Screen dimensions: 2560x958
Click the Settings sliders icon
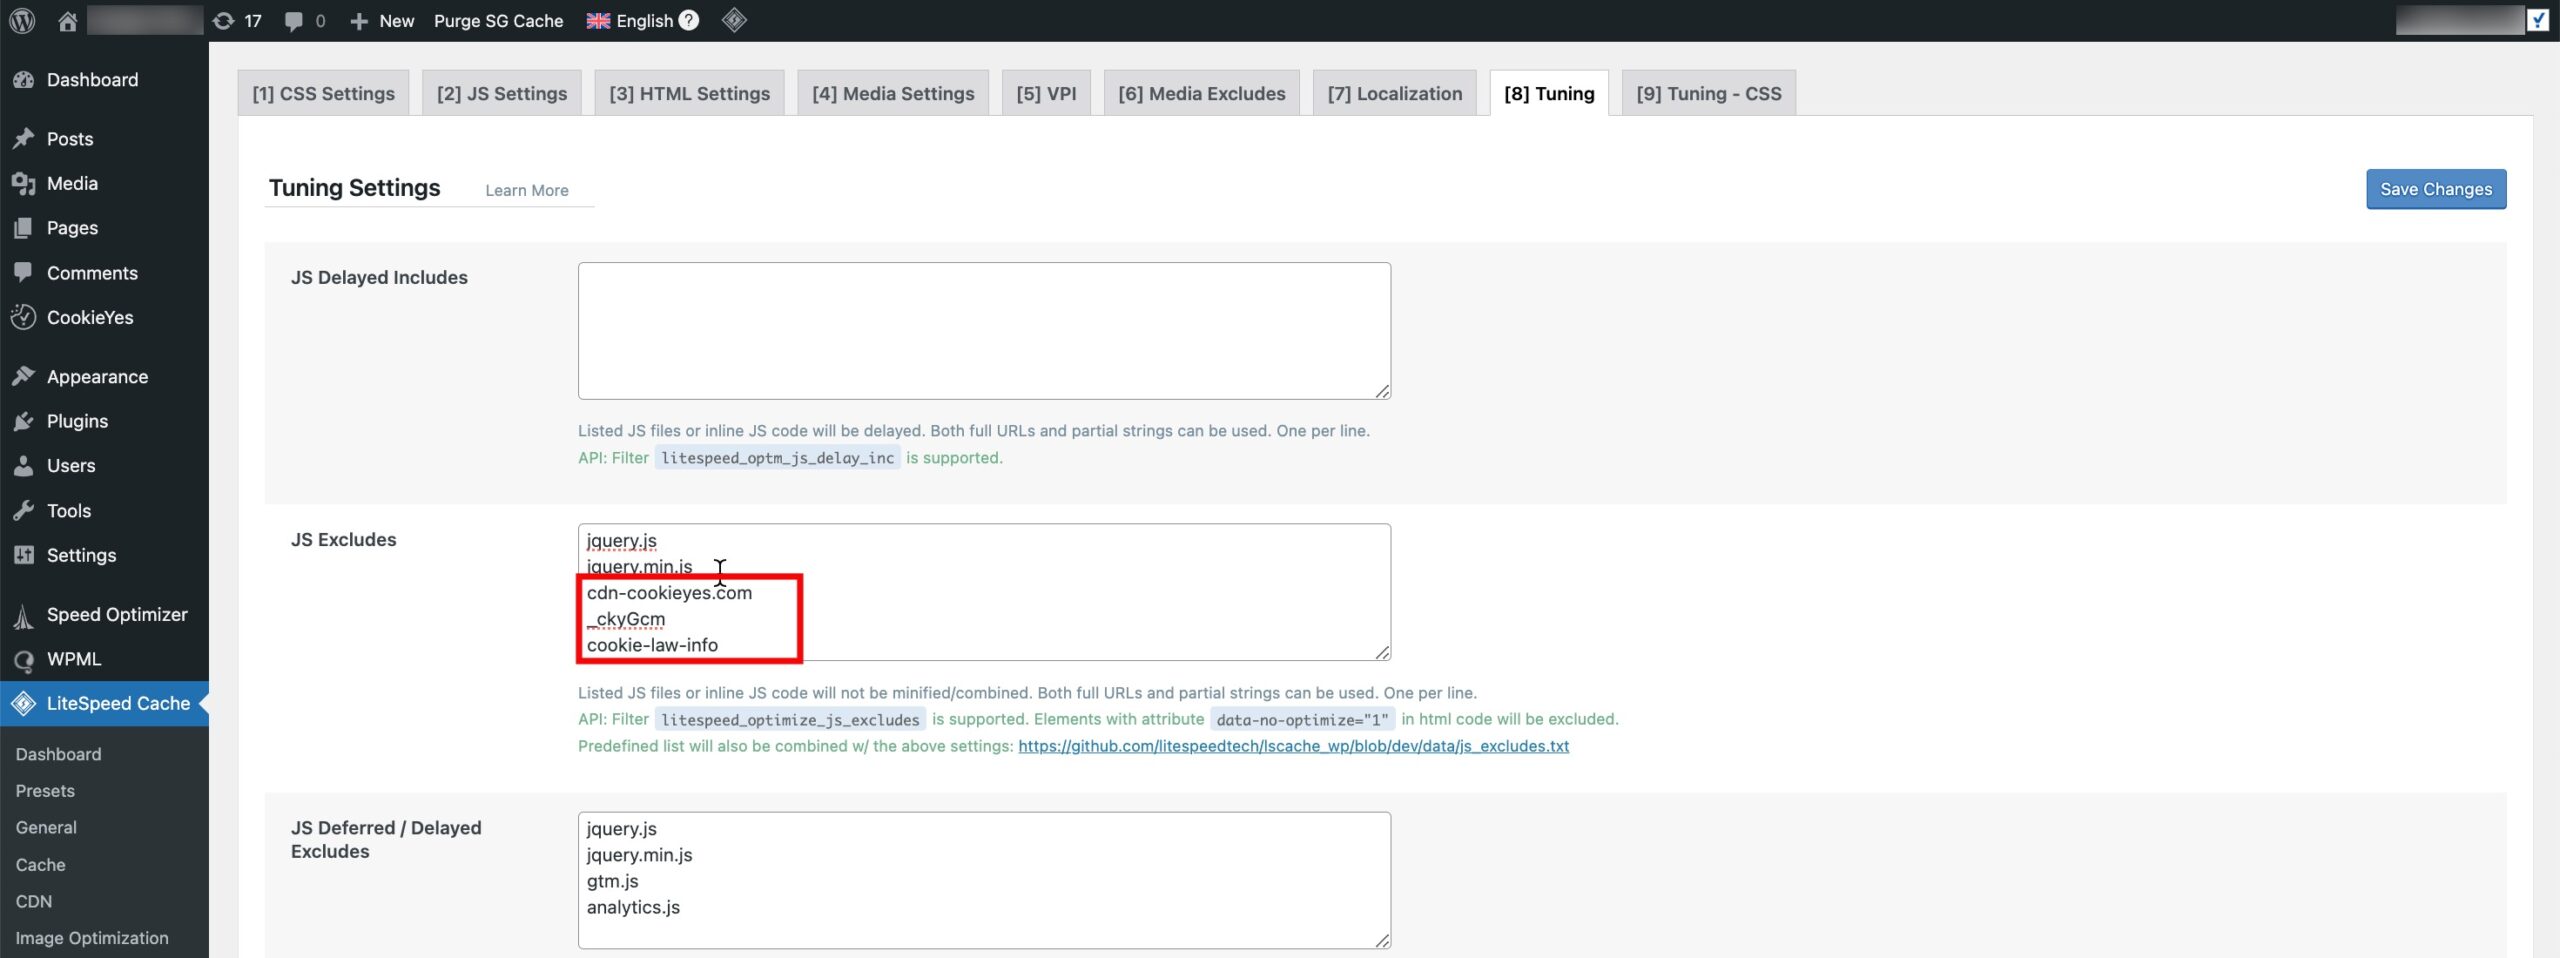tap(24, 555)
